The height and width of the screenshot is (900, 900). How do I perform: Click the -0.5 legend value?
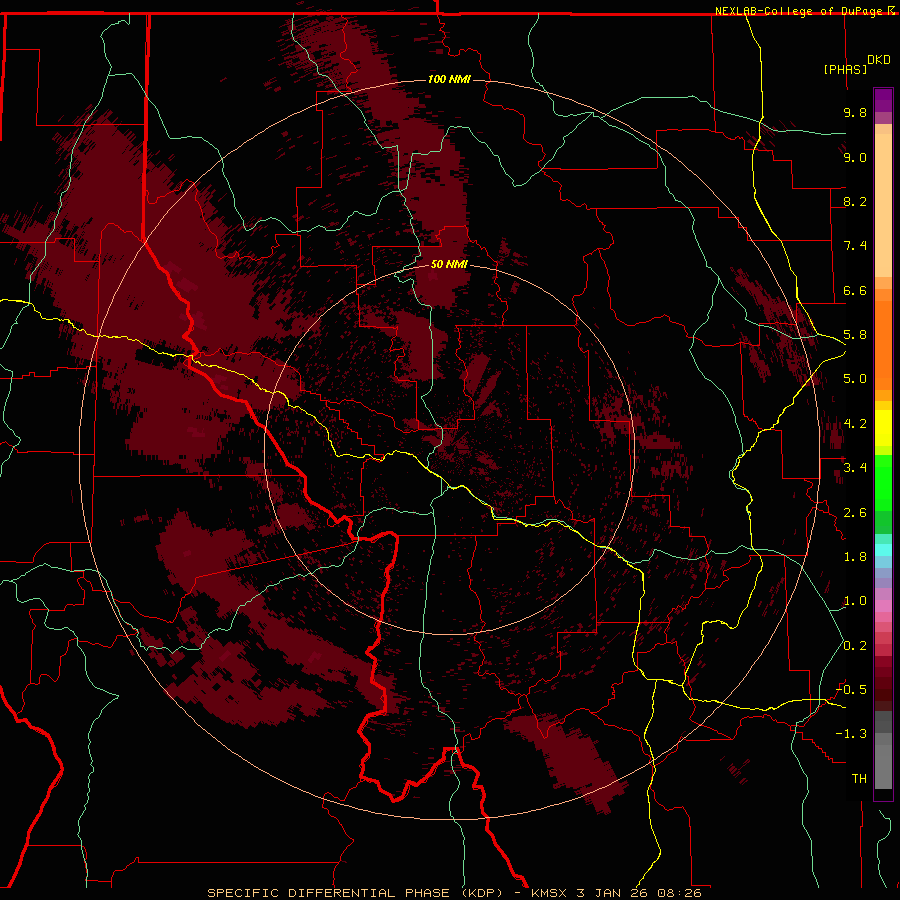851,689
